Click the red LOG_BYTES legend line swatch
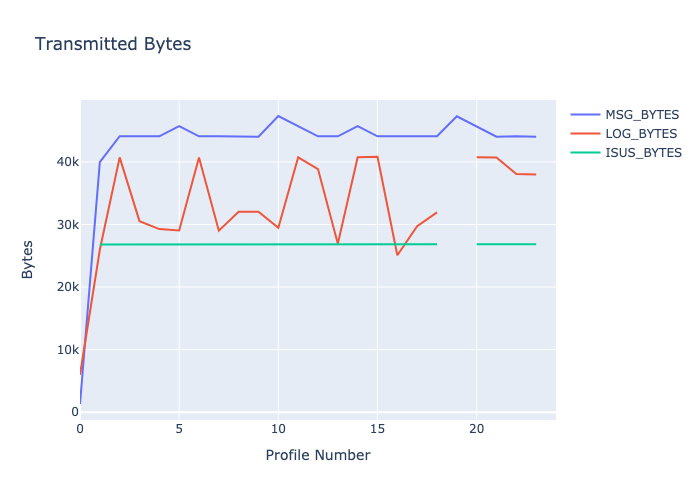Image resolution: width=700 pixels, height=500 pixels. pos(585,133)
